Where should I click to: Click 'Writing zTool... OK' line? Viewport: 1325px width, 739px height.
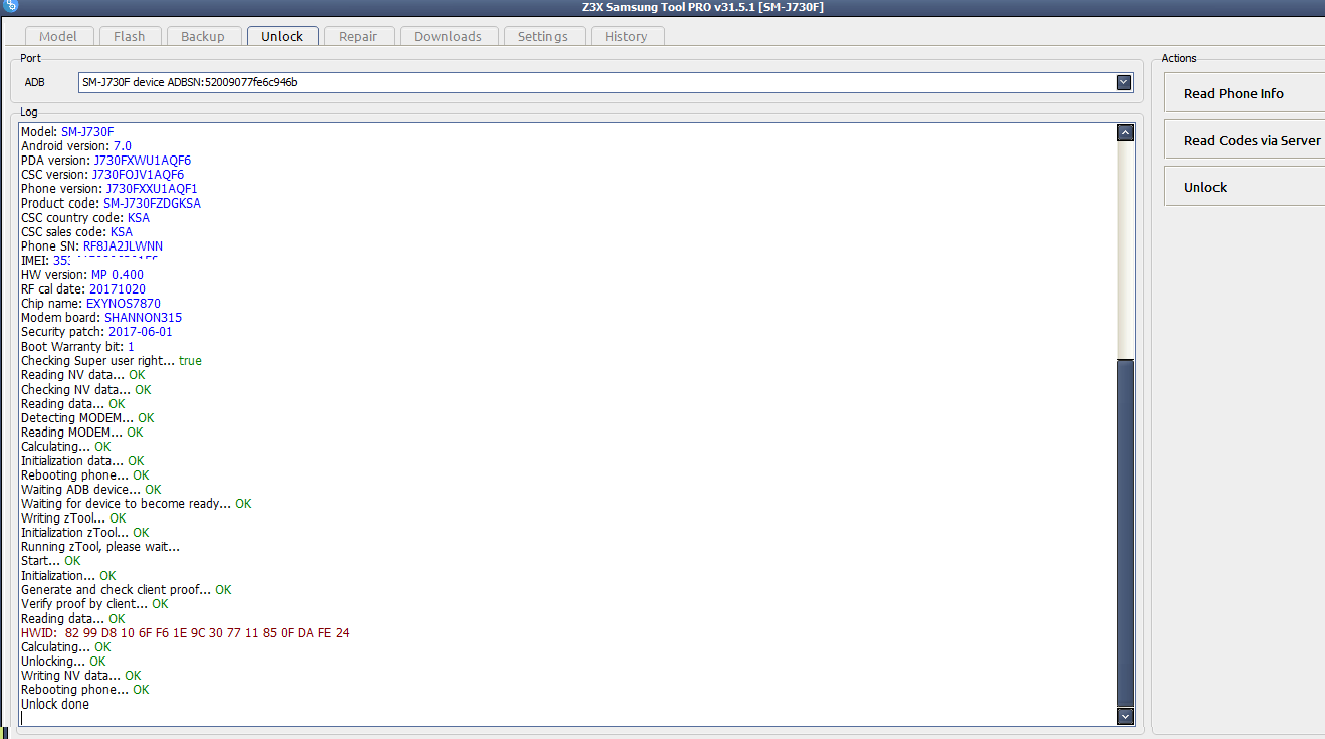pyautogui.click(x=74, y=518)
